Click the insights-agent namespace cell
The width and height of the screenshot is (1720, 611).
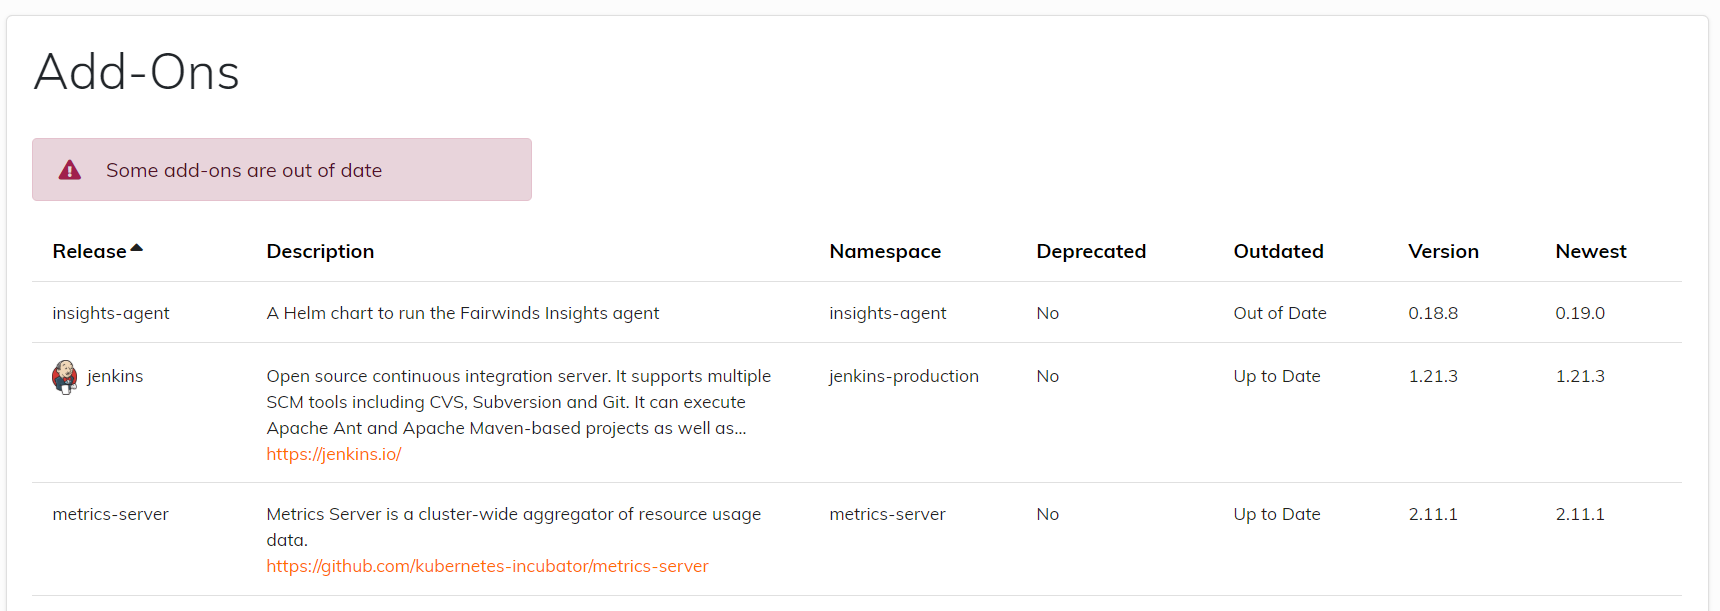(x=887, y=313)
